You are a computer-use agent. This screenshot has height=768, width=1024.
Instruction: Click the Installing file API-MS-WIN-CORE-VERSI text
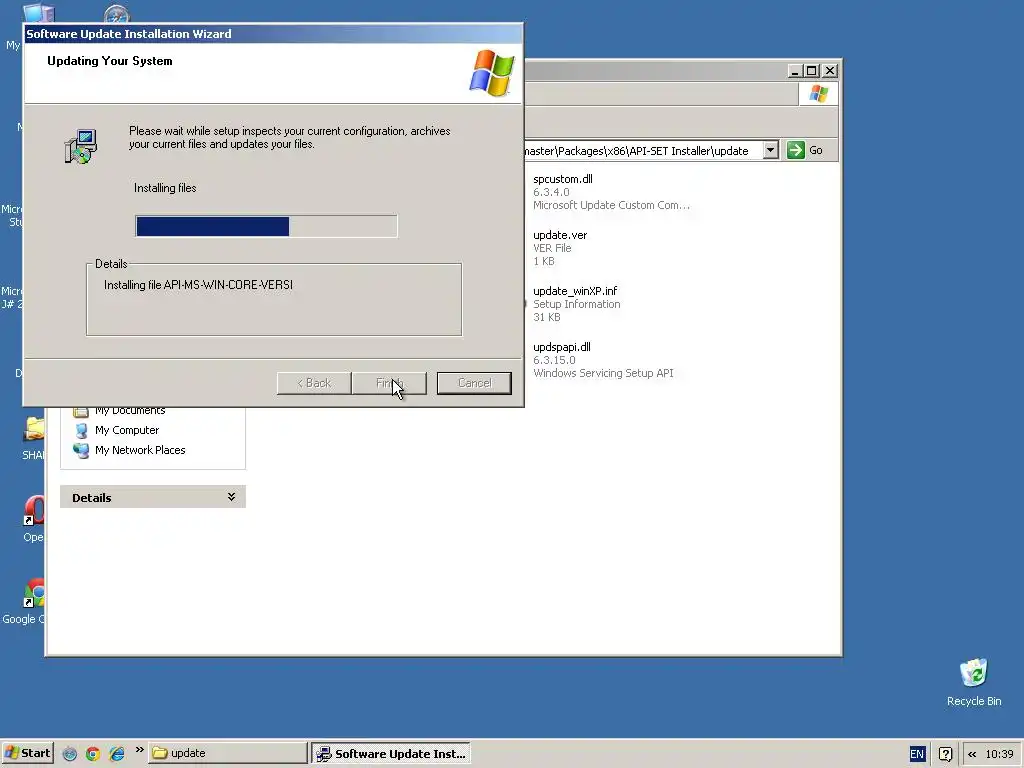199,285
